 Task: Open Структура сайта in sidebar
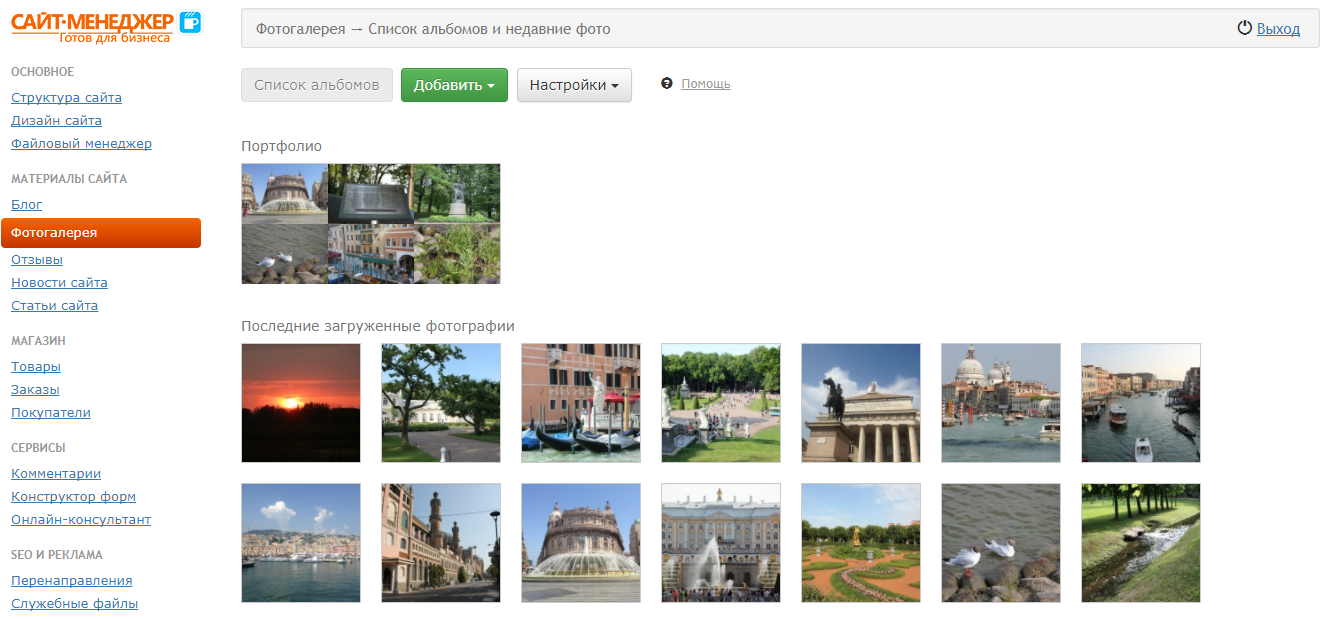[x=66, y=98]
